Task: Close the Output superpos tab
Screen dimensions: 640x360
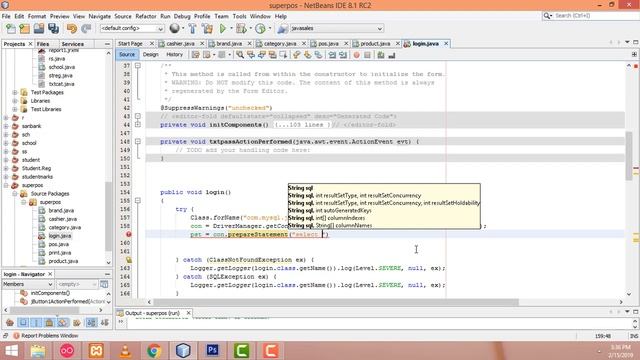Action: 188,313
